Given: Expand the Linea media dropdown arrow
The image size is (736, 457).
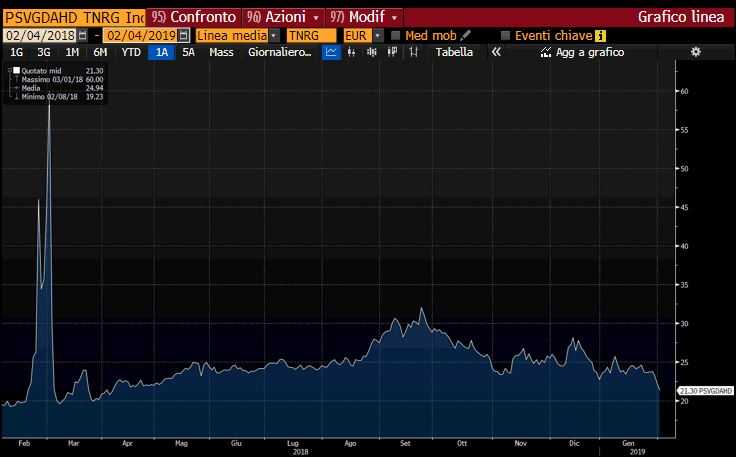Looking at the screenshot, I should point(275,36).
